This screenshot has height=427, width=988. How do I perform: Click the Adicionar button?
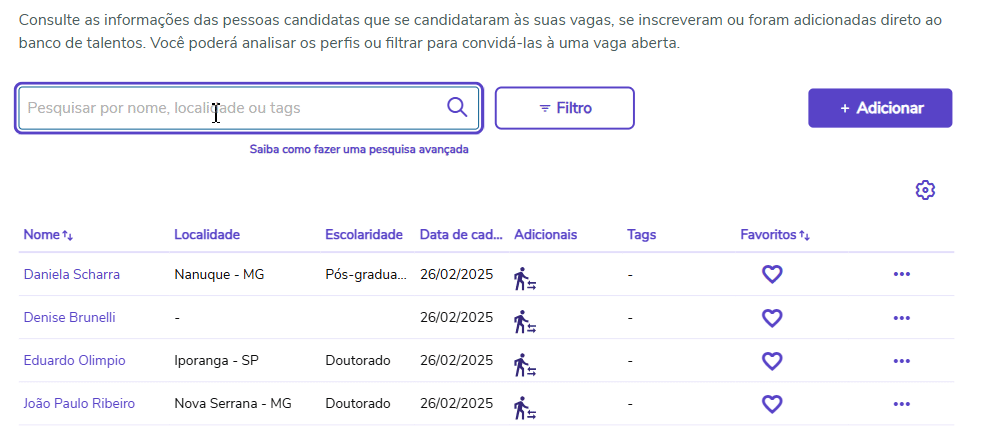coord(880,108)
